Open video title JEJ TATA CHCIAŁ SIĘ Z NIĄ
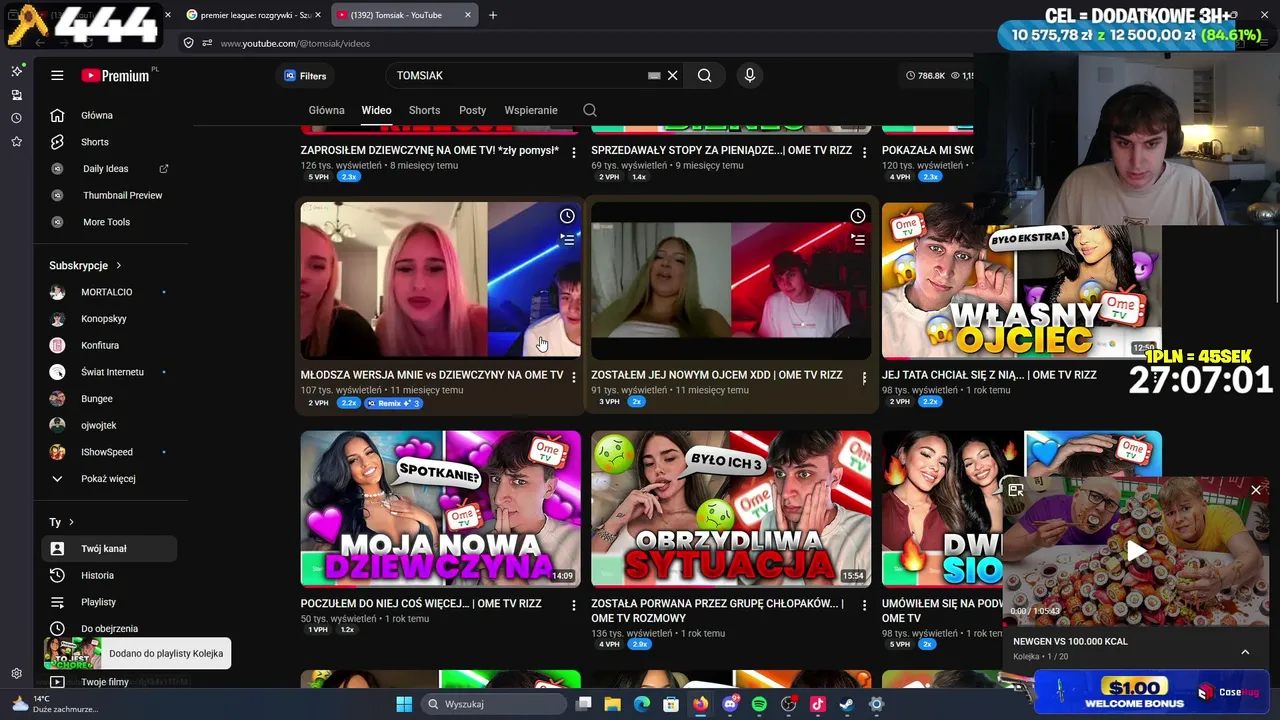This screenshot has height=720, width=1280. point(989,375)
